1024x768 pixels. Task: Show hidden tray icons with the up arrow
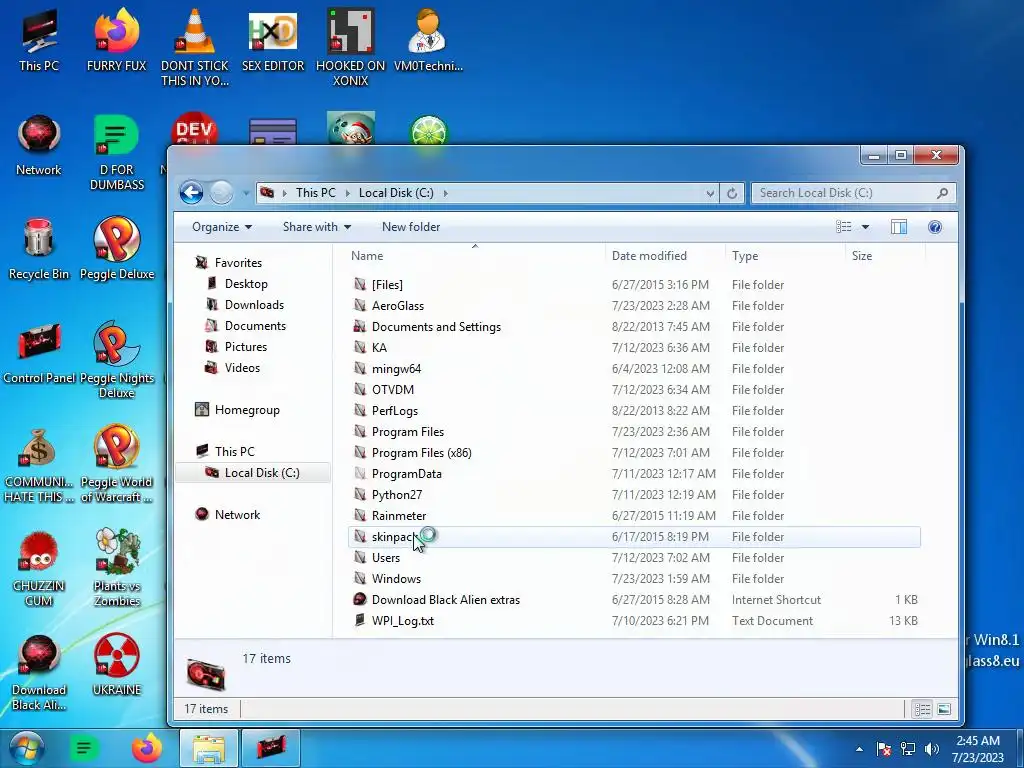point(859,749)
